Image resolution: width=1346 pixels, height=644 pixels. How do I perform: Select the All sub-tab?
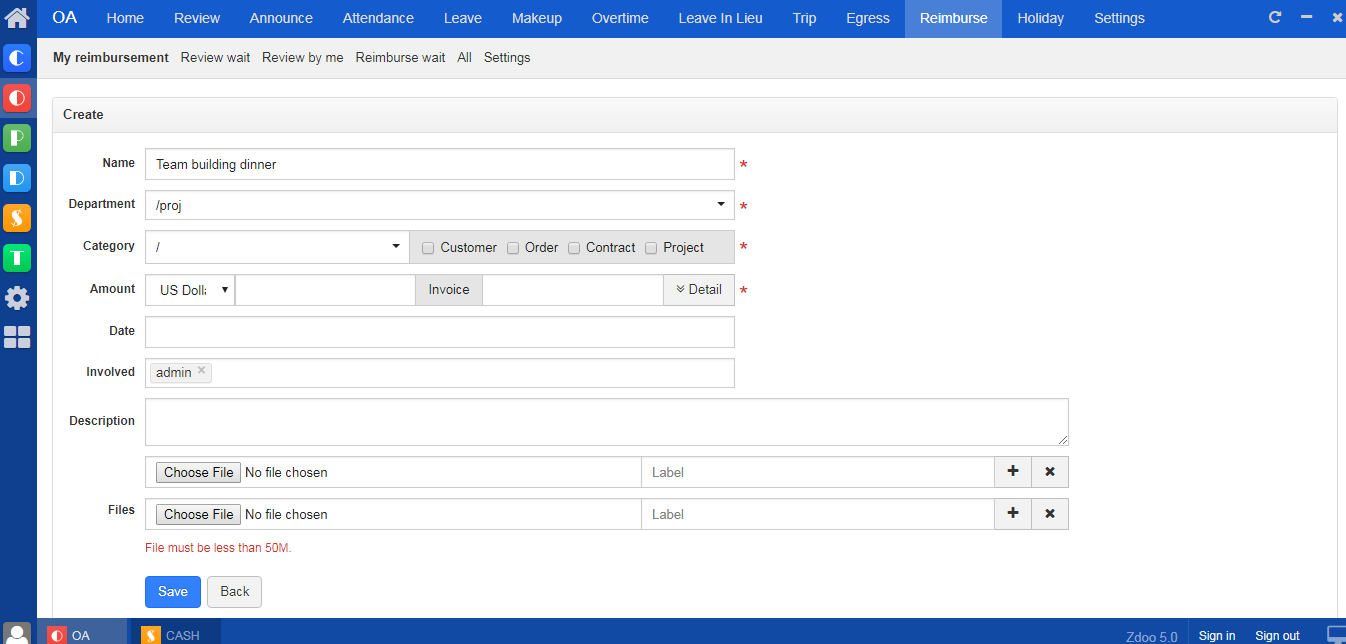point(464,58)
